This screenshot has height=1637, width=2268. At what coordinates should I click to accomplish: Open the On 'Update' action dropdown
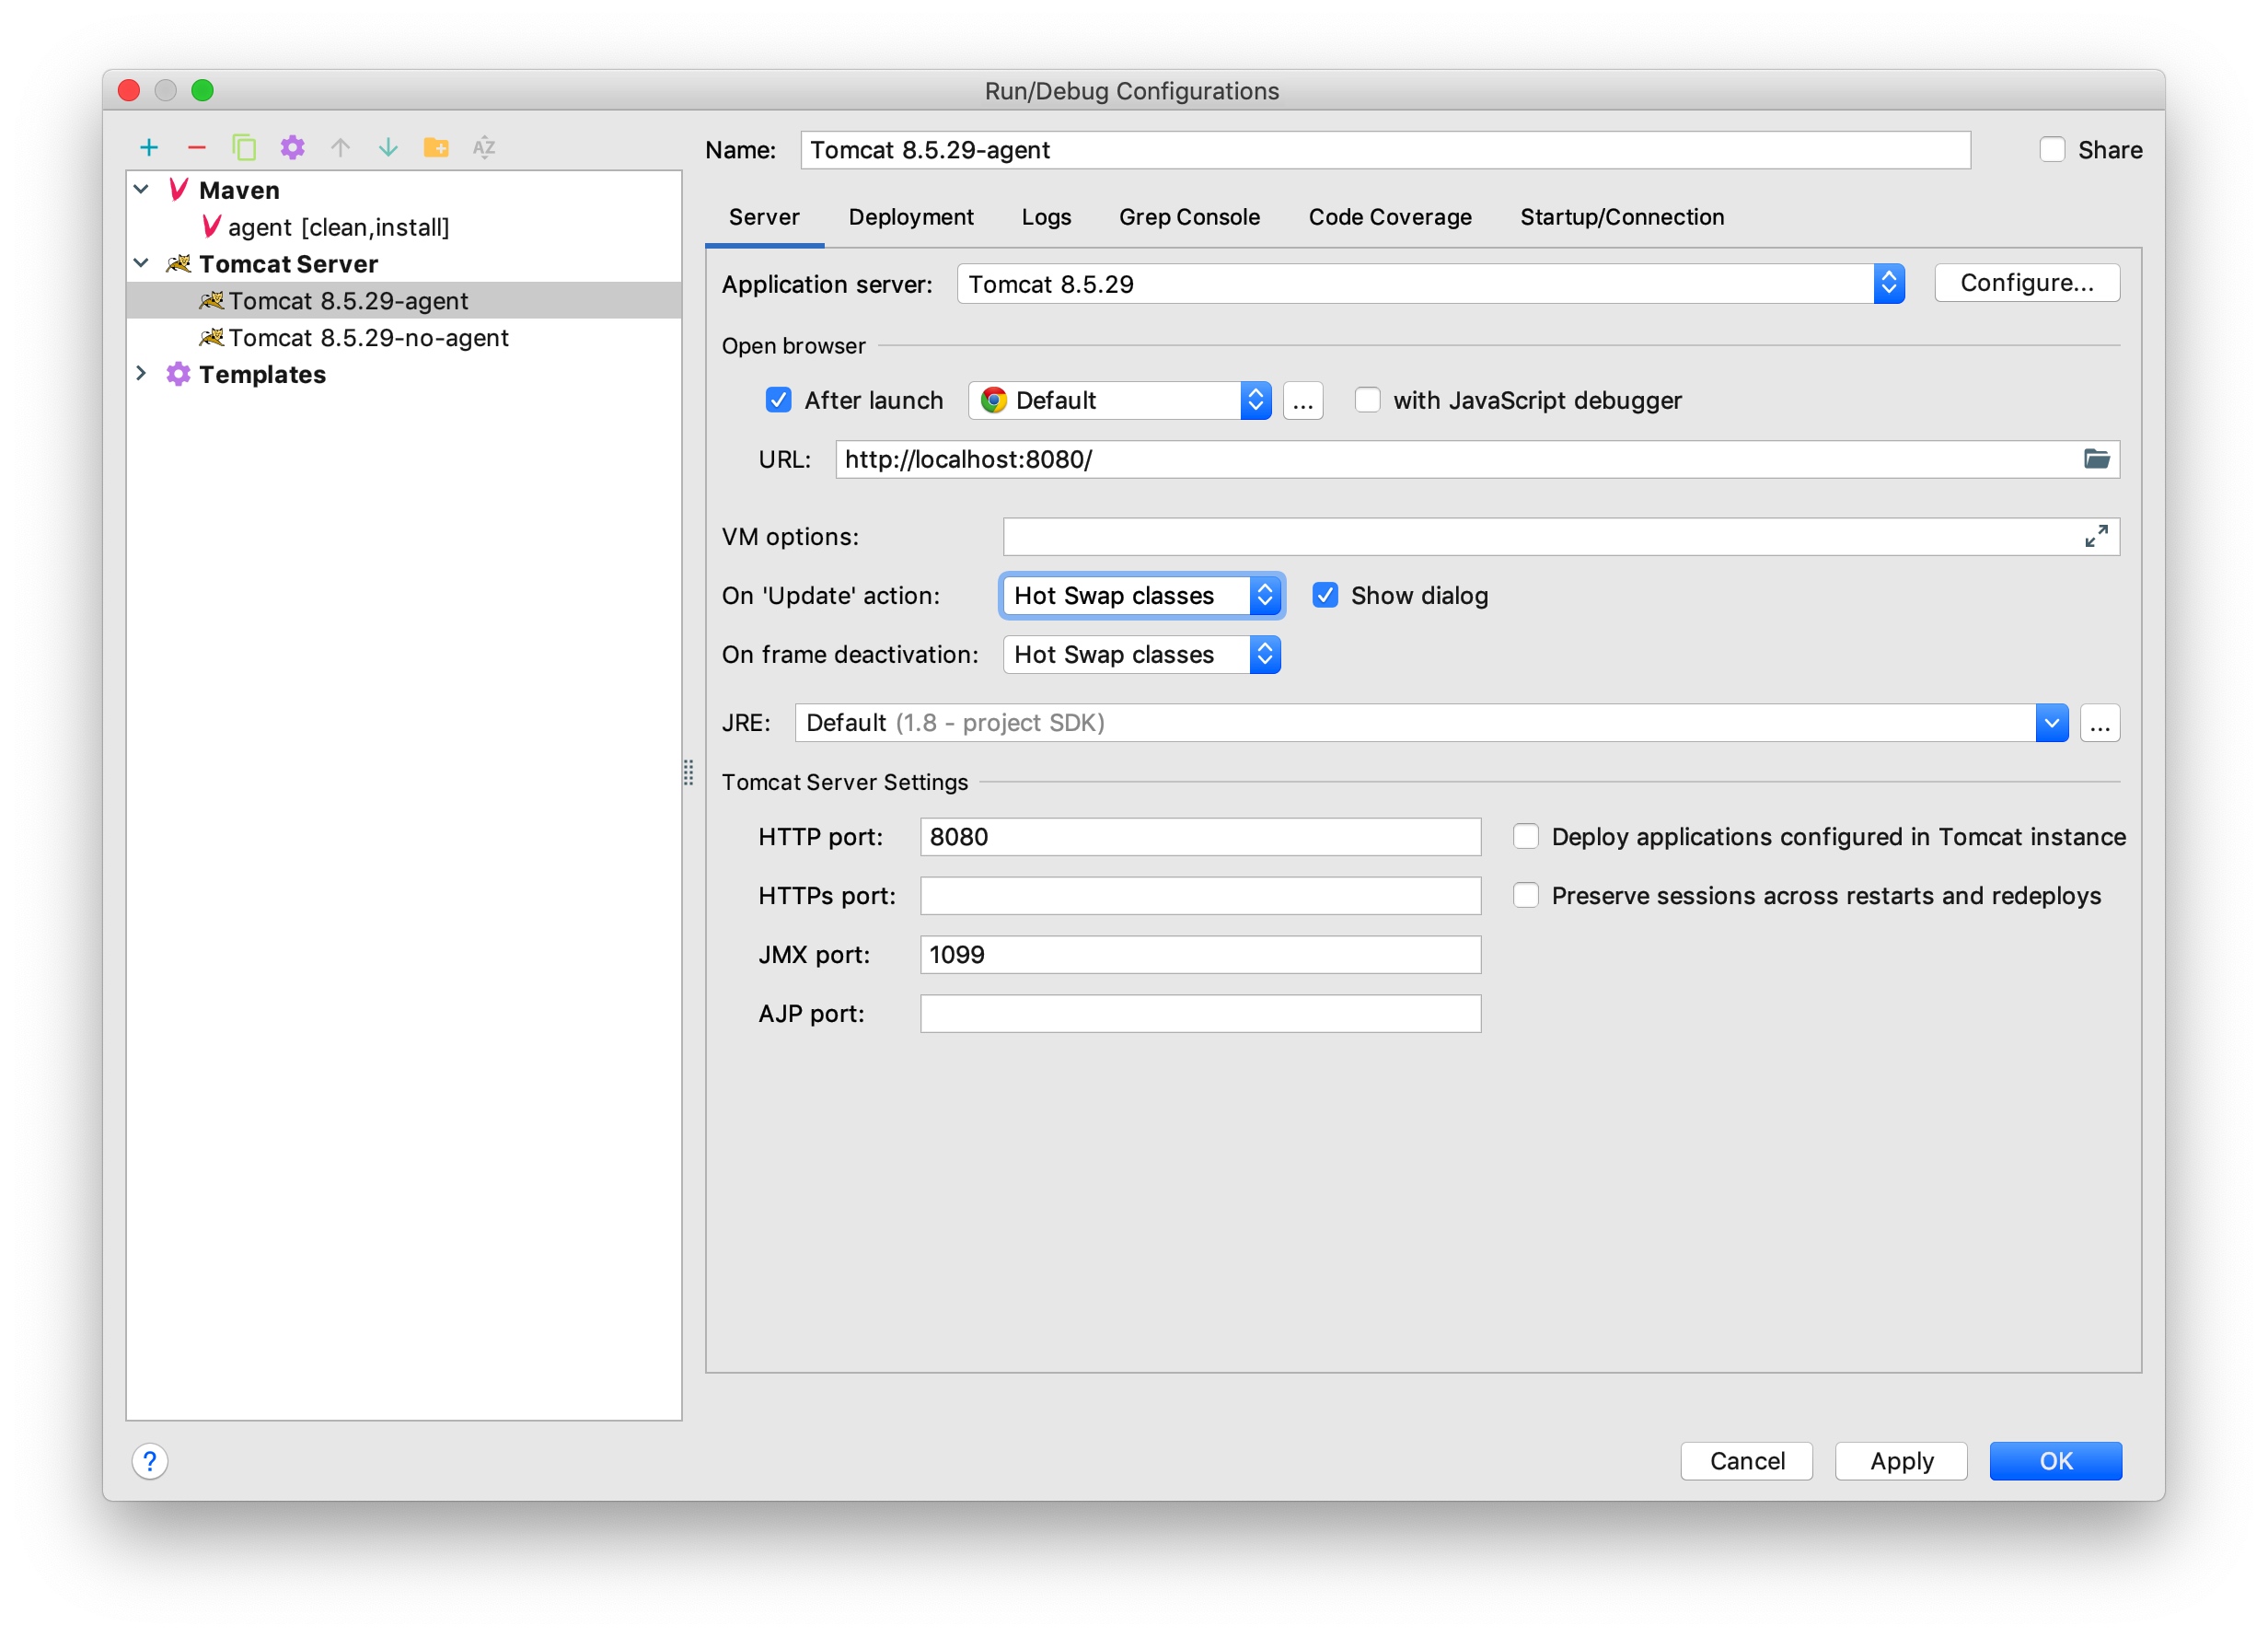point(1141,596)
